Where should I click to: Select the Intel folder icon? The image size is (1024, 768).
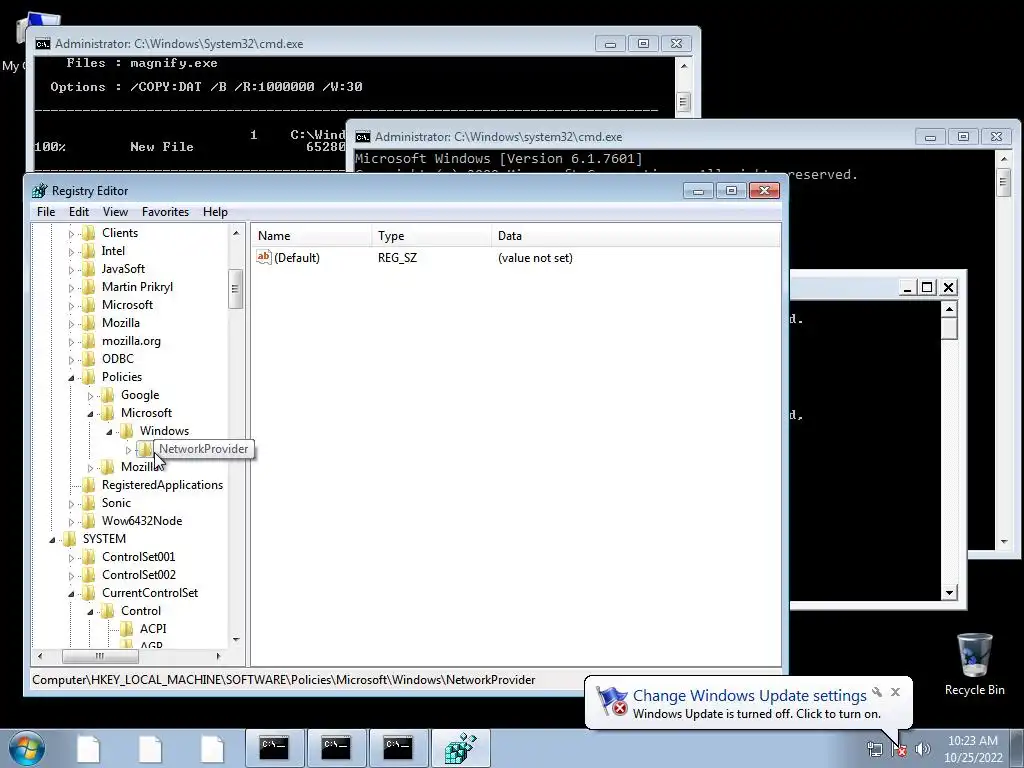point(88,251)
